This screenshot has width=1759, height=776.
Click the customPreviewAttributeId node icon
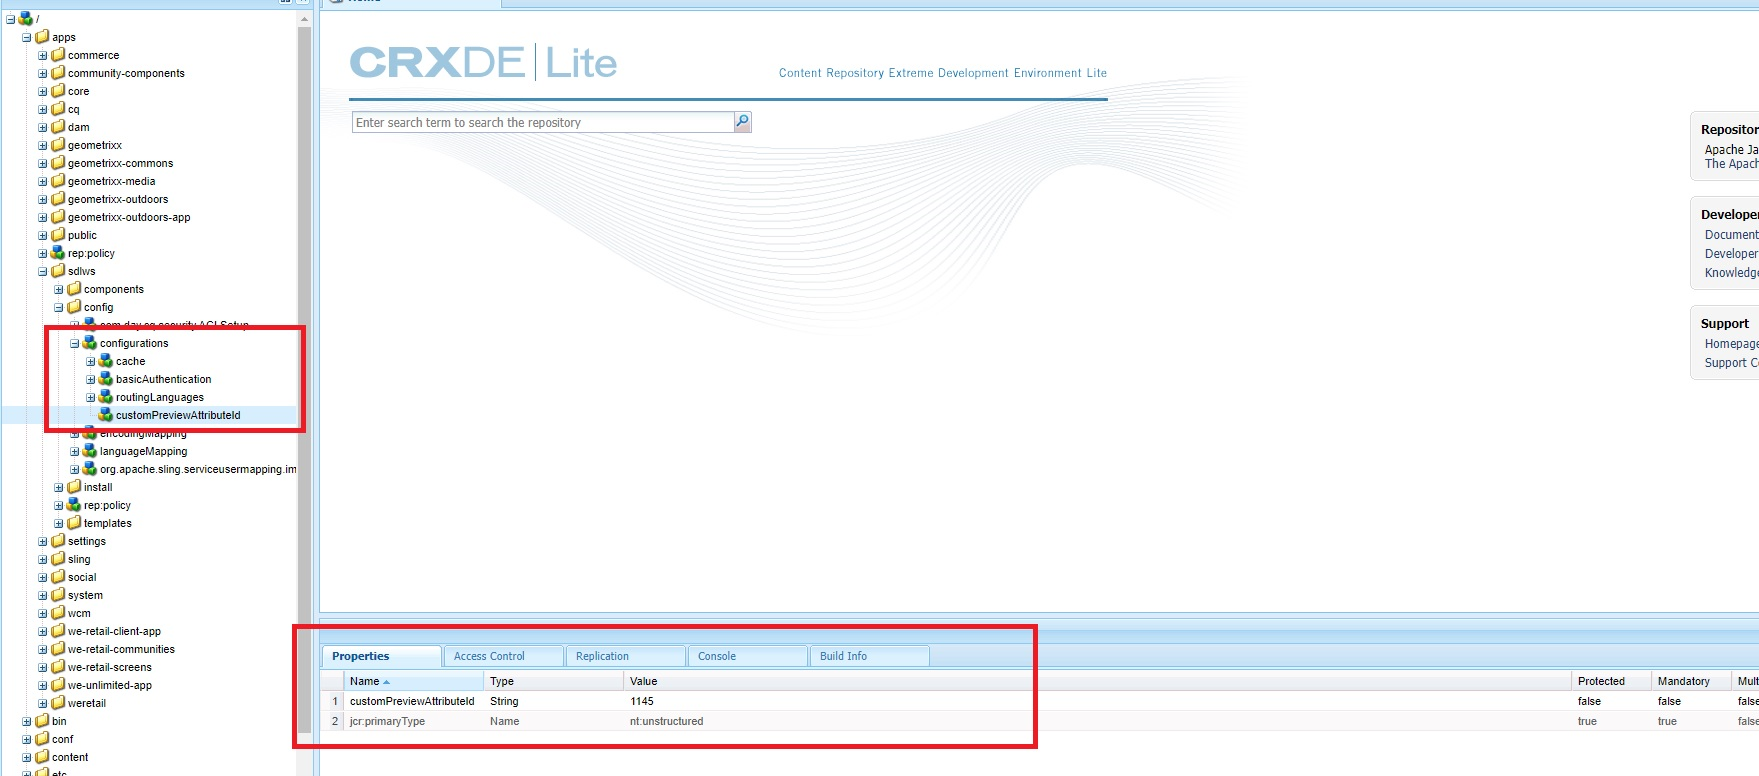[106, 415]
